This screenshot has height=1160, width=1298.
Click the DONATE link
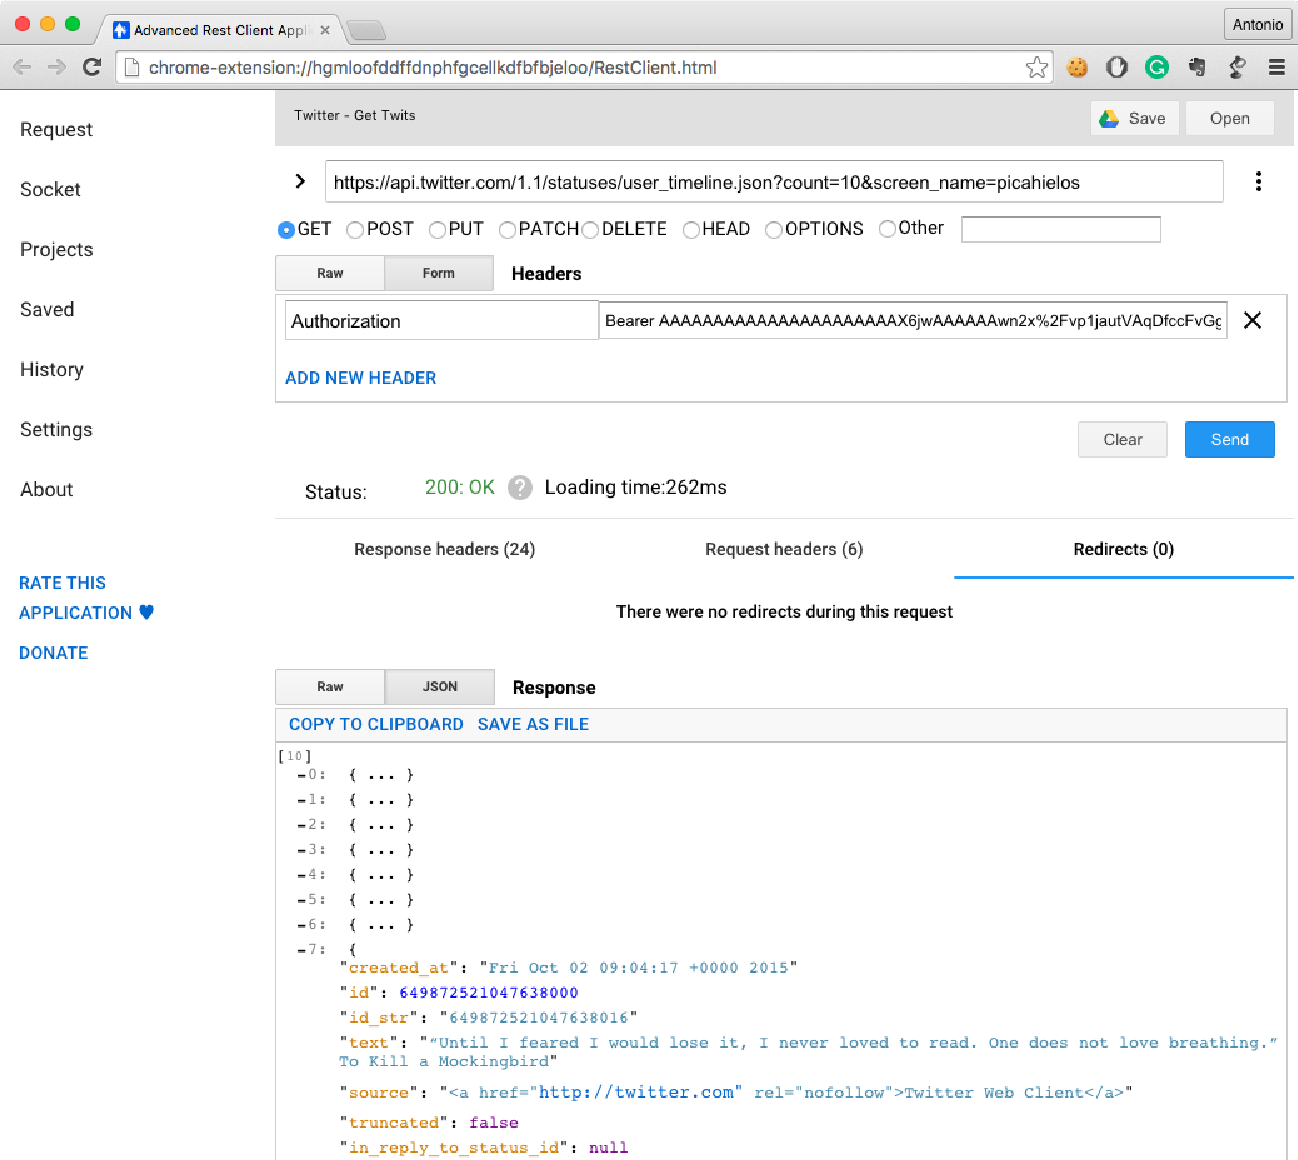tap(54, 653)
